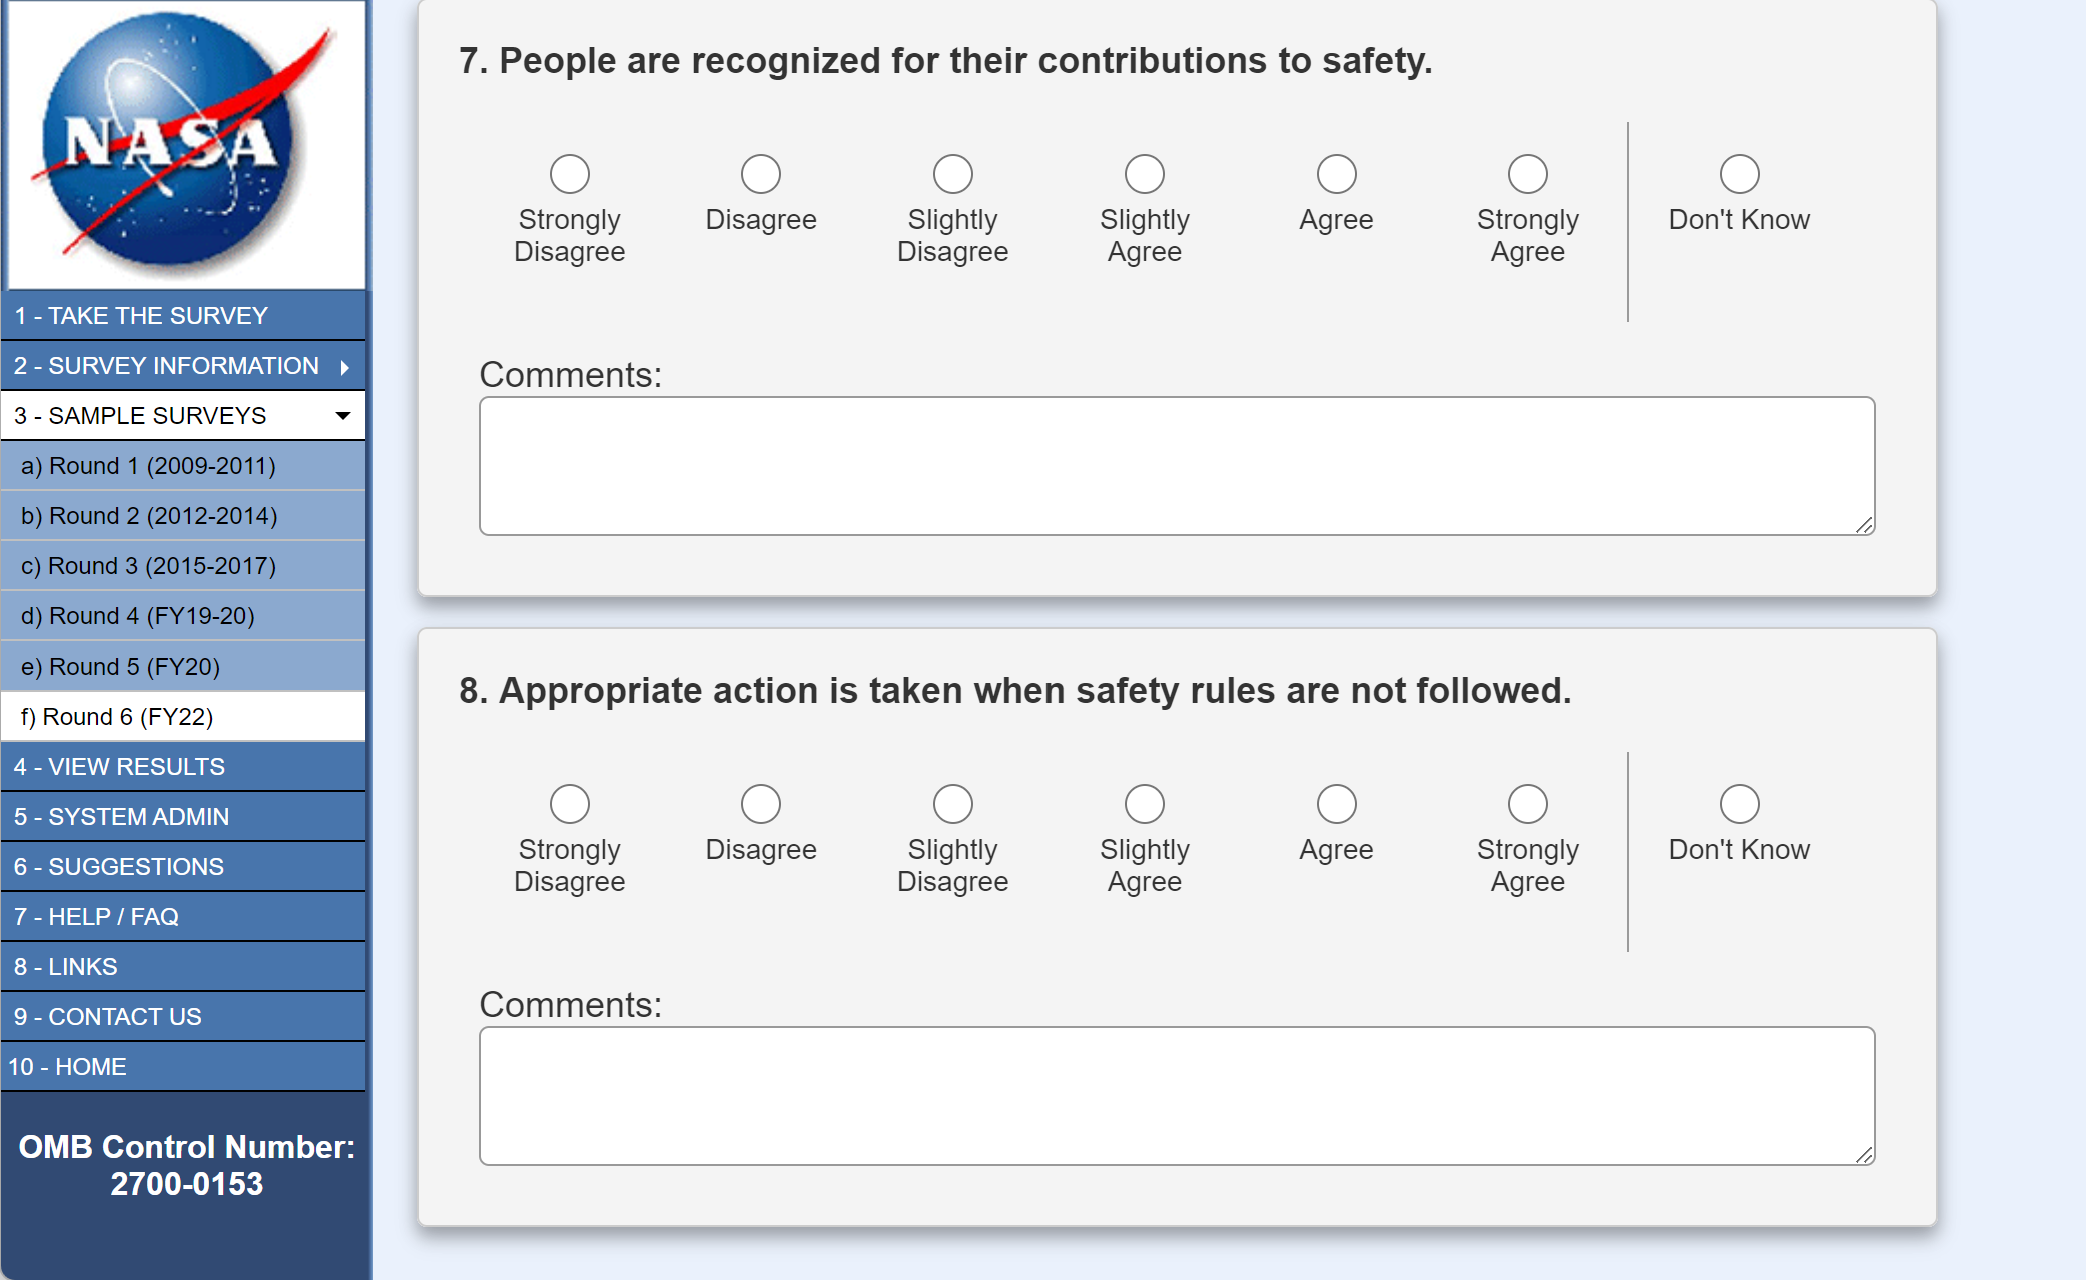Select the Round 6 (FY22) entry

(x=117, y=717)
